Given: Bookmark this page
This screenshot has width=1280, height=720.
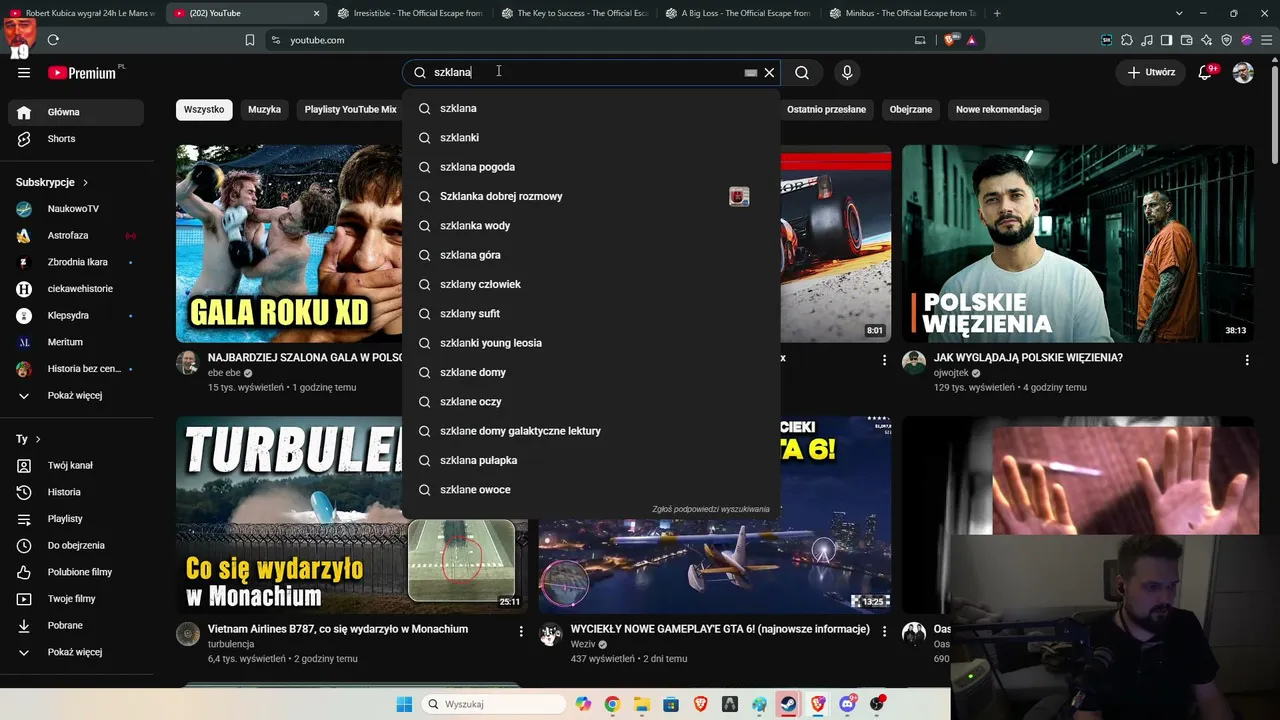Looking at the screenshot, I should (x=250, y=40).
